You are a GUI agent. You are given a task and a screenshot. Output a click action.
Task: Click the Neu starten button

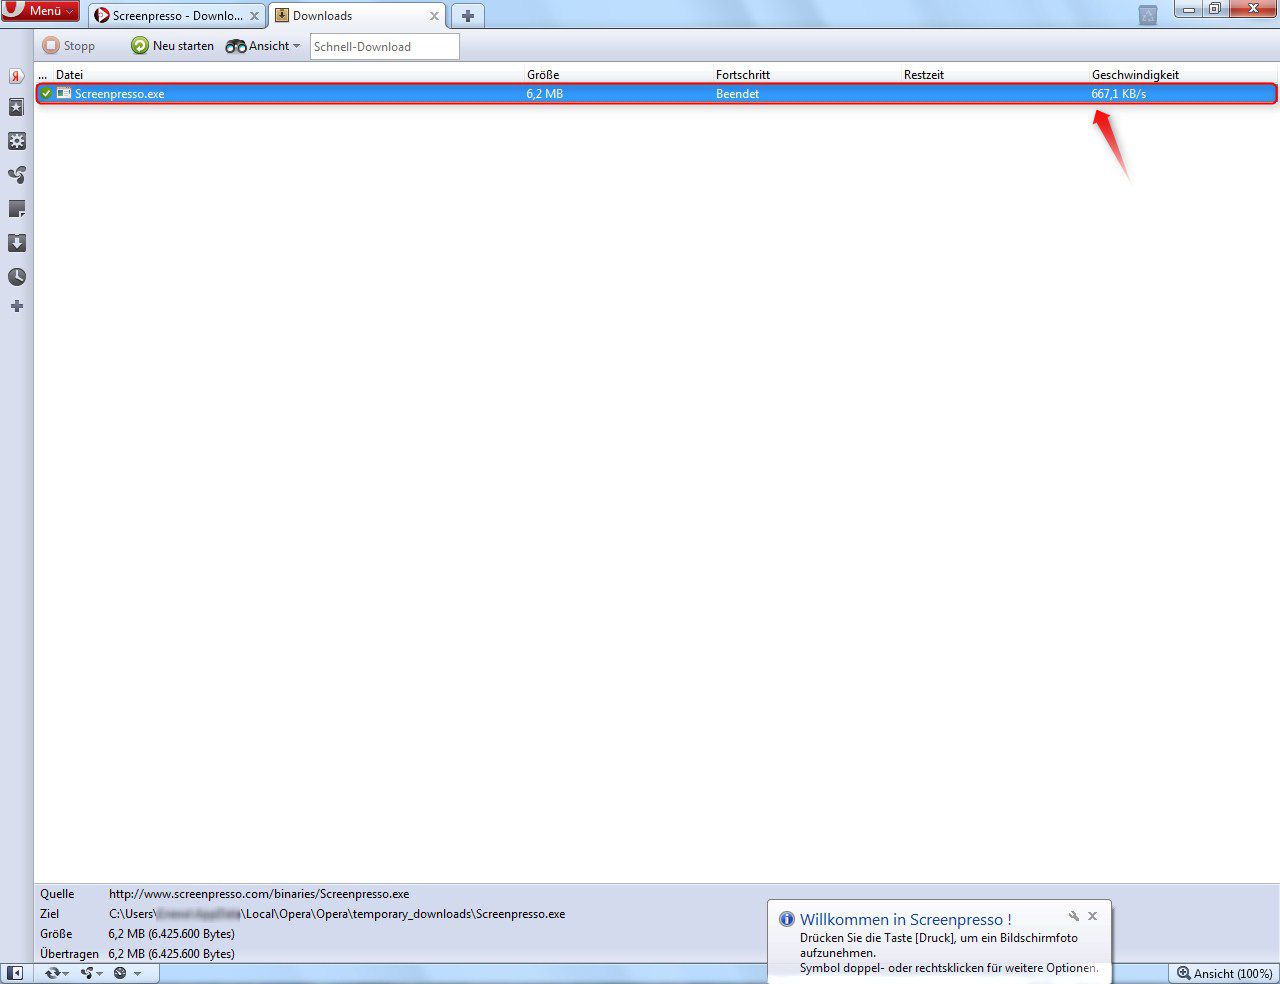coord(172,45)
